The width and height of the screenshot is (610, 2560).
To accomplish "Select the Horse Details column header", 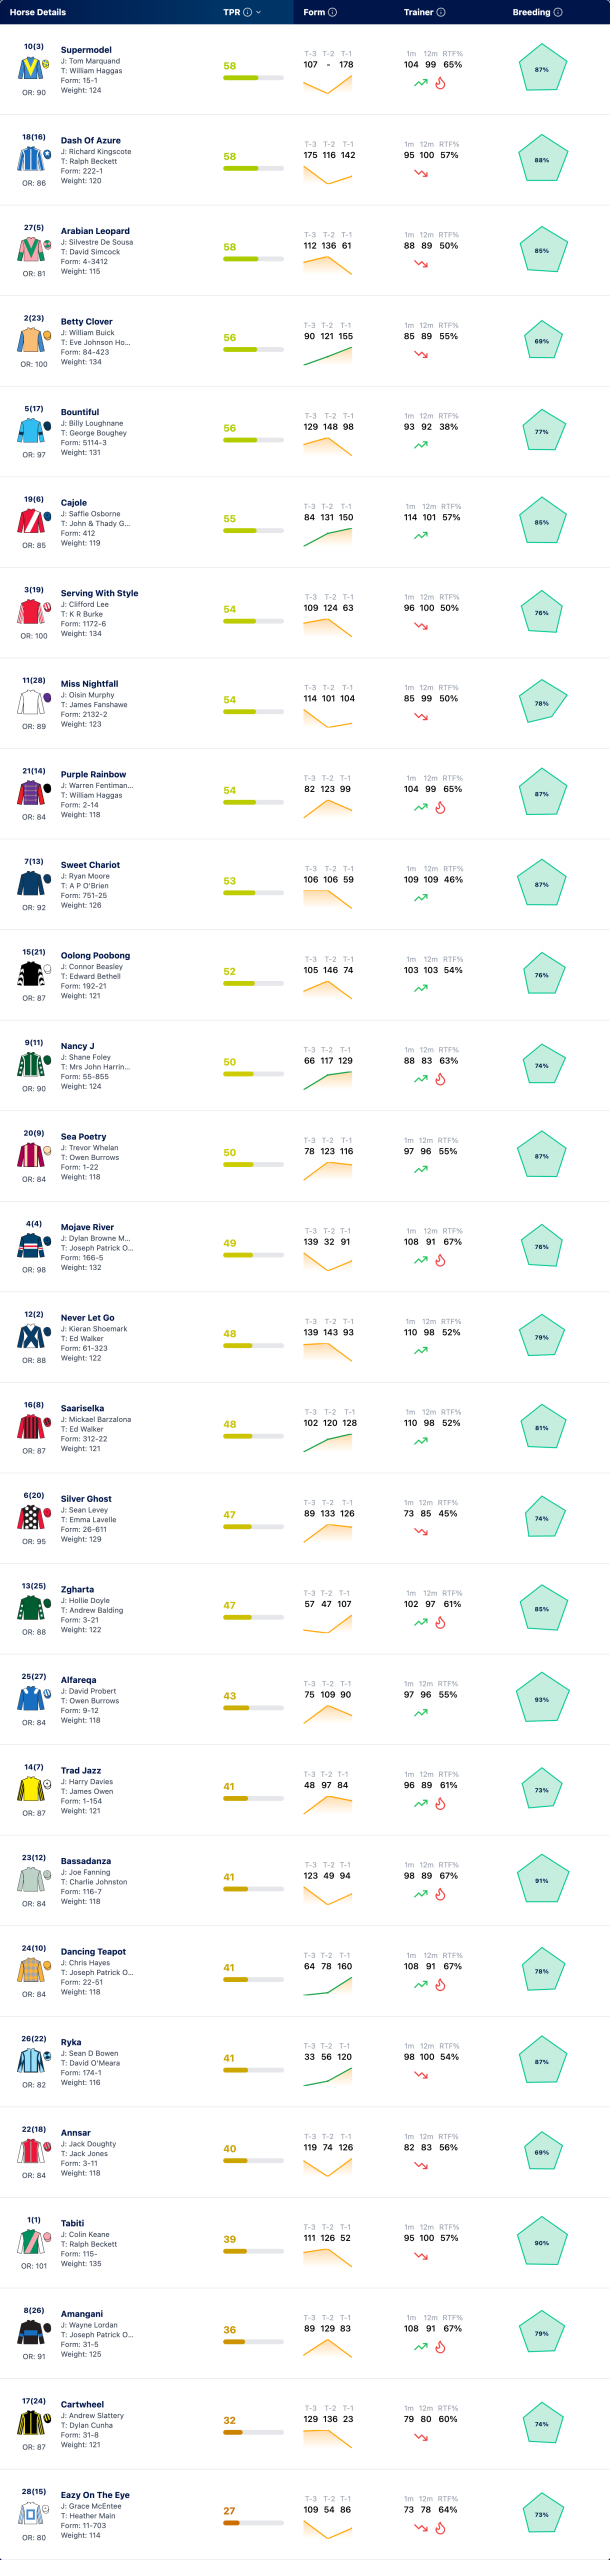I will (x=38, y=12).
